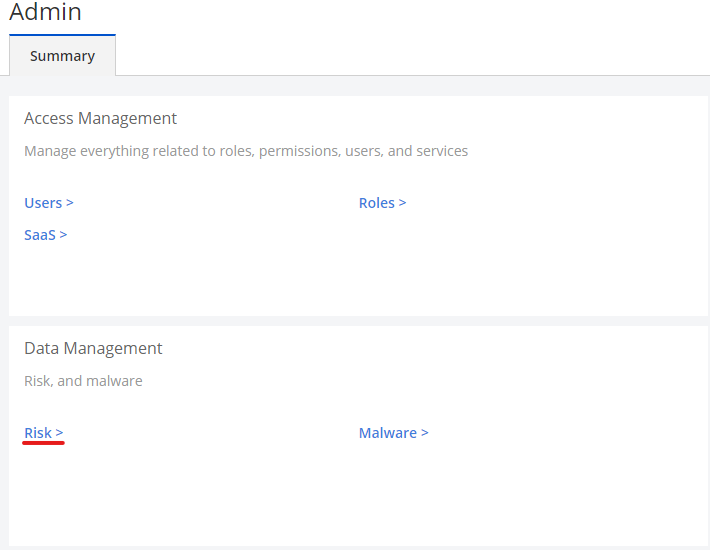Navigate to the Risk section
This screenshot has width=710, height=550.
pyautogui.click(x=38, y=433)
